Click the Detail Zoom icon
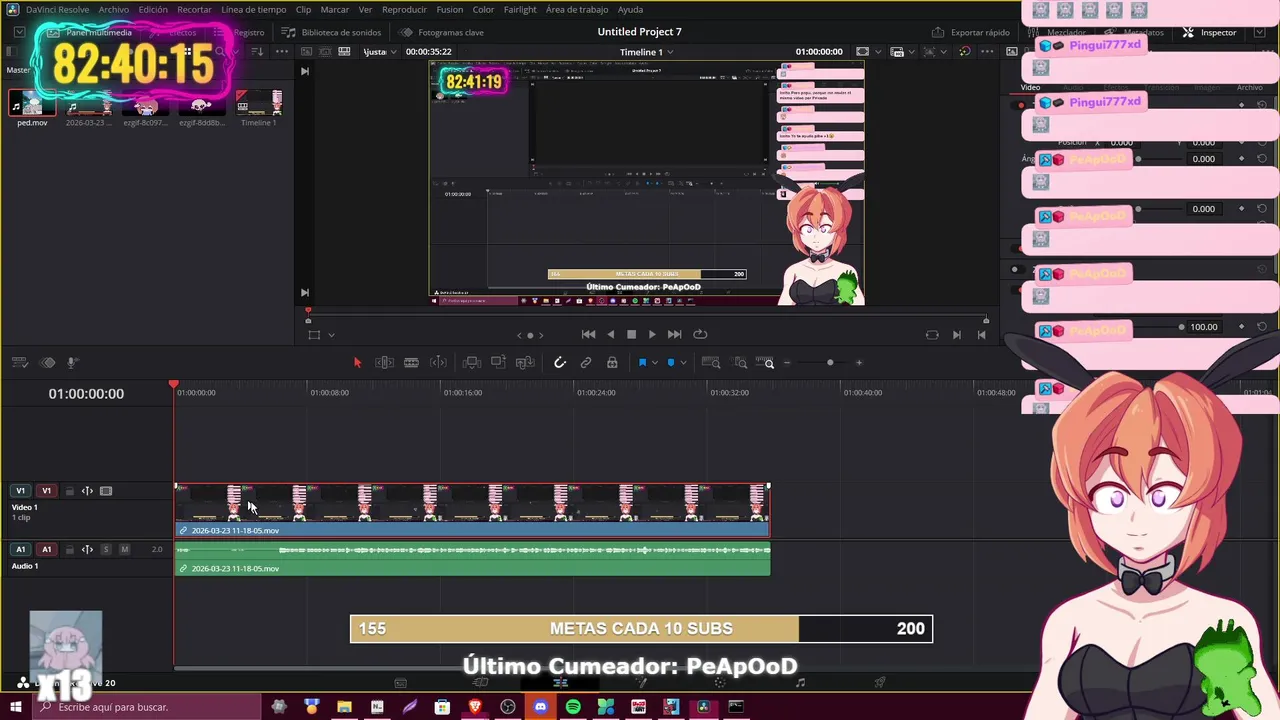The height and width of the screenshot is (720, 1280). (x=740, y=363)
